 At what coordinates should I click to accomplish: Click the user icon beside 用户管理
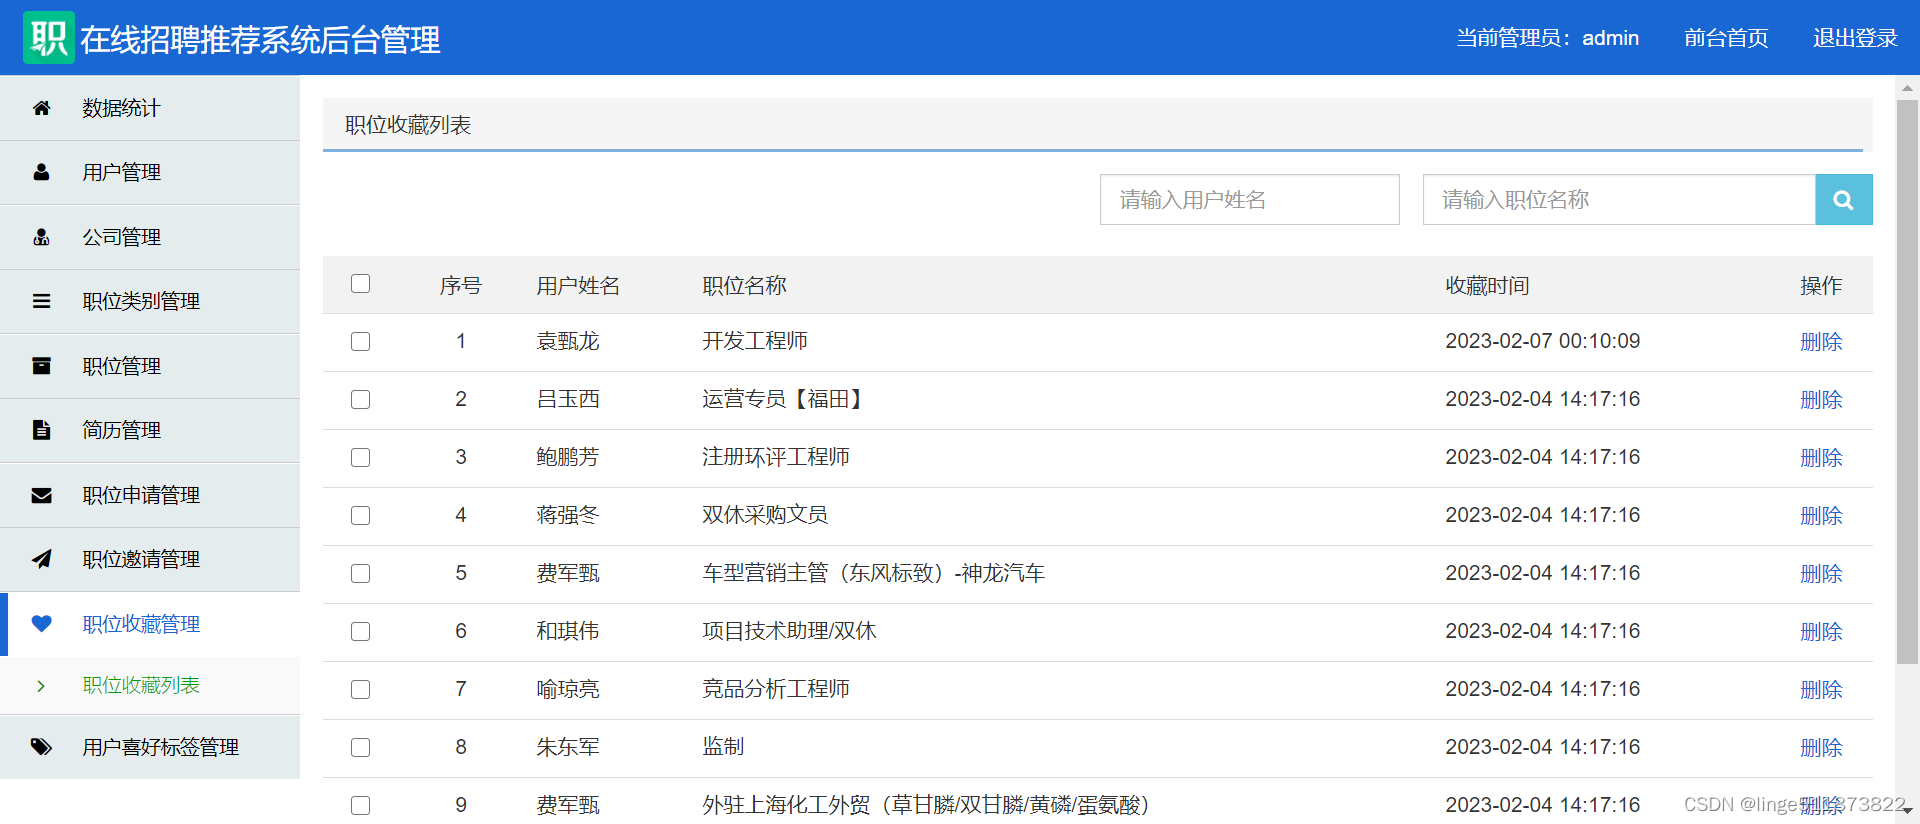[x=41, y=172]
